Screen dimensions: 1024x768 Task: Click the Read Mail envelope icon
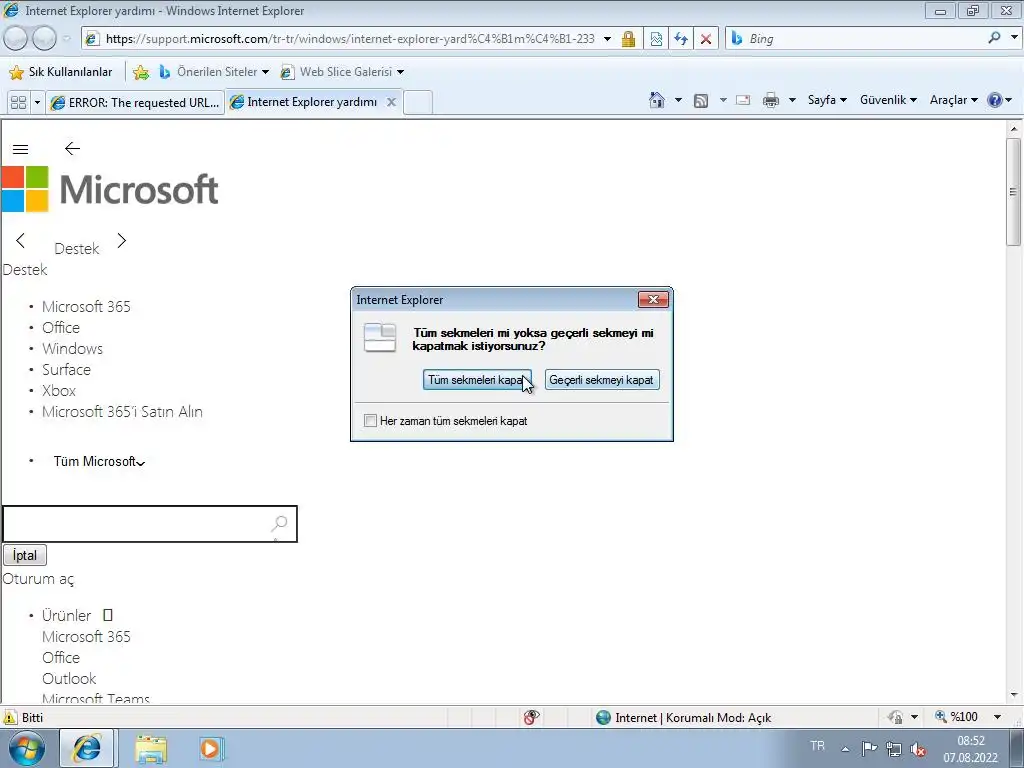pos(743,100)
